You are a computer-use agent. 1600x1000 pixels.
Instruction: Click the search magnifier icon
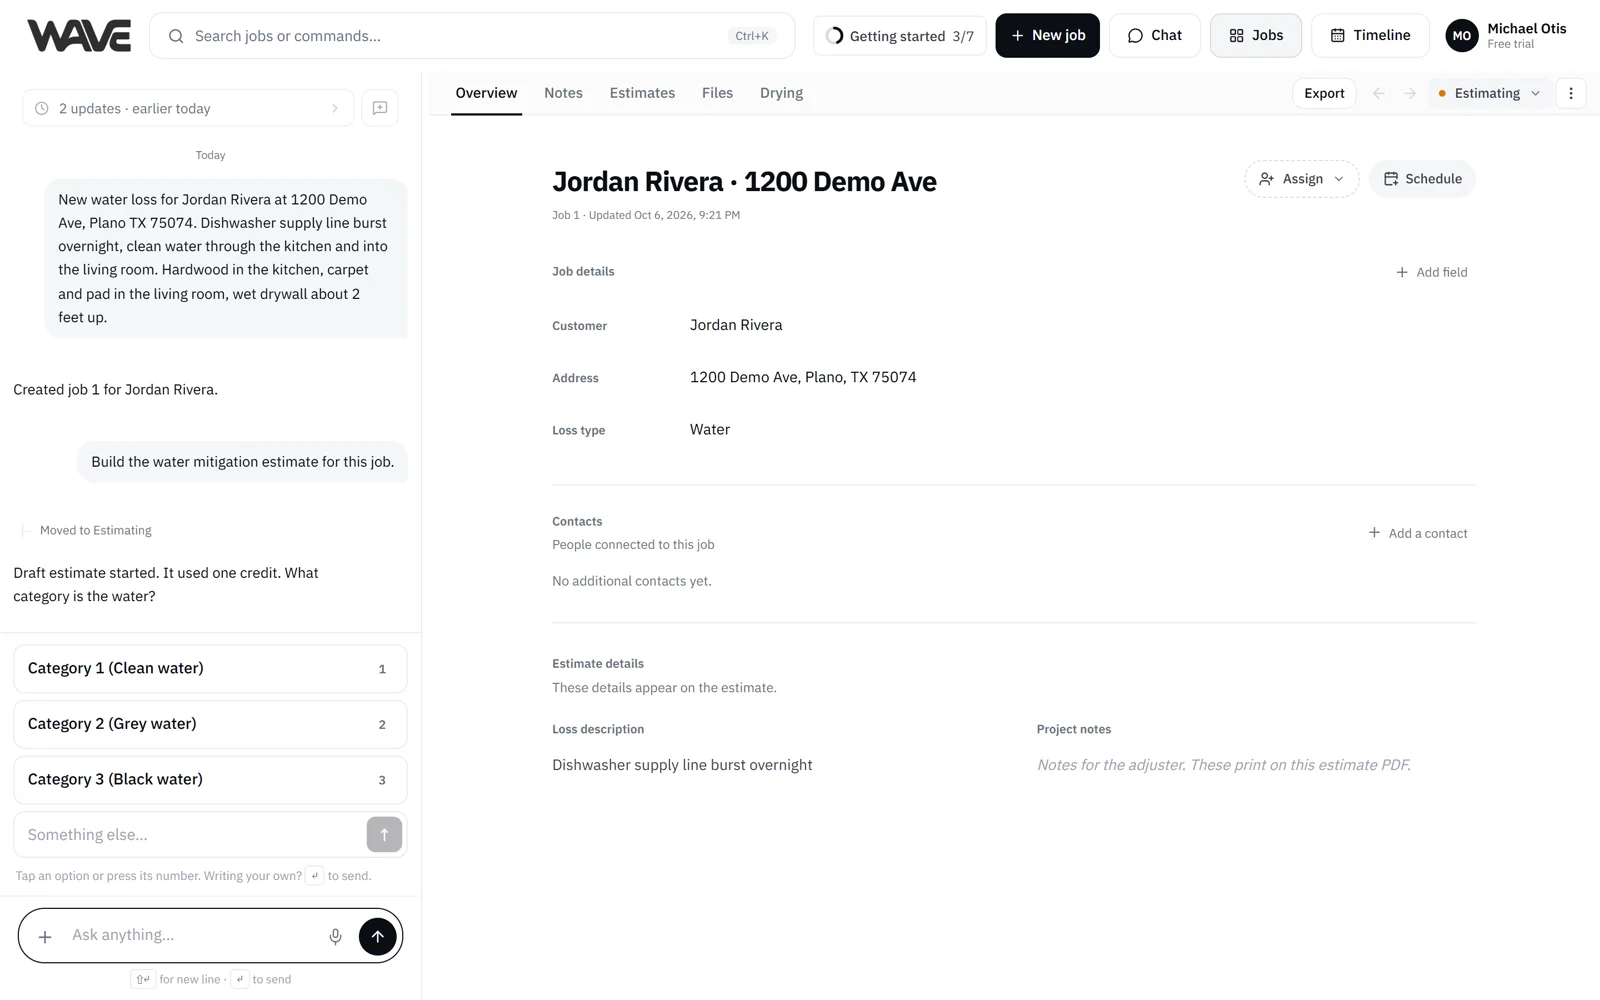176,36
